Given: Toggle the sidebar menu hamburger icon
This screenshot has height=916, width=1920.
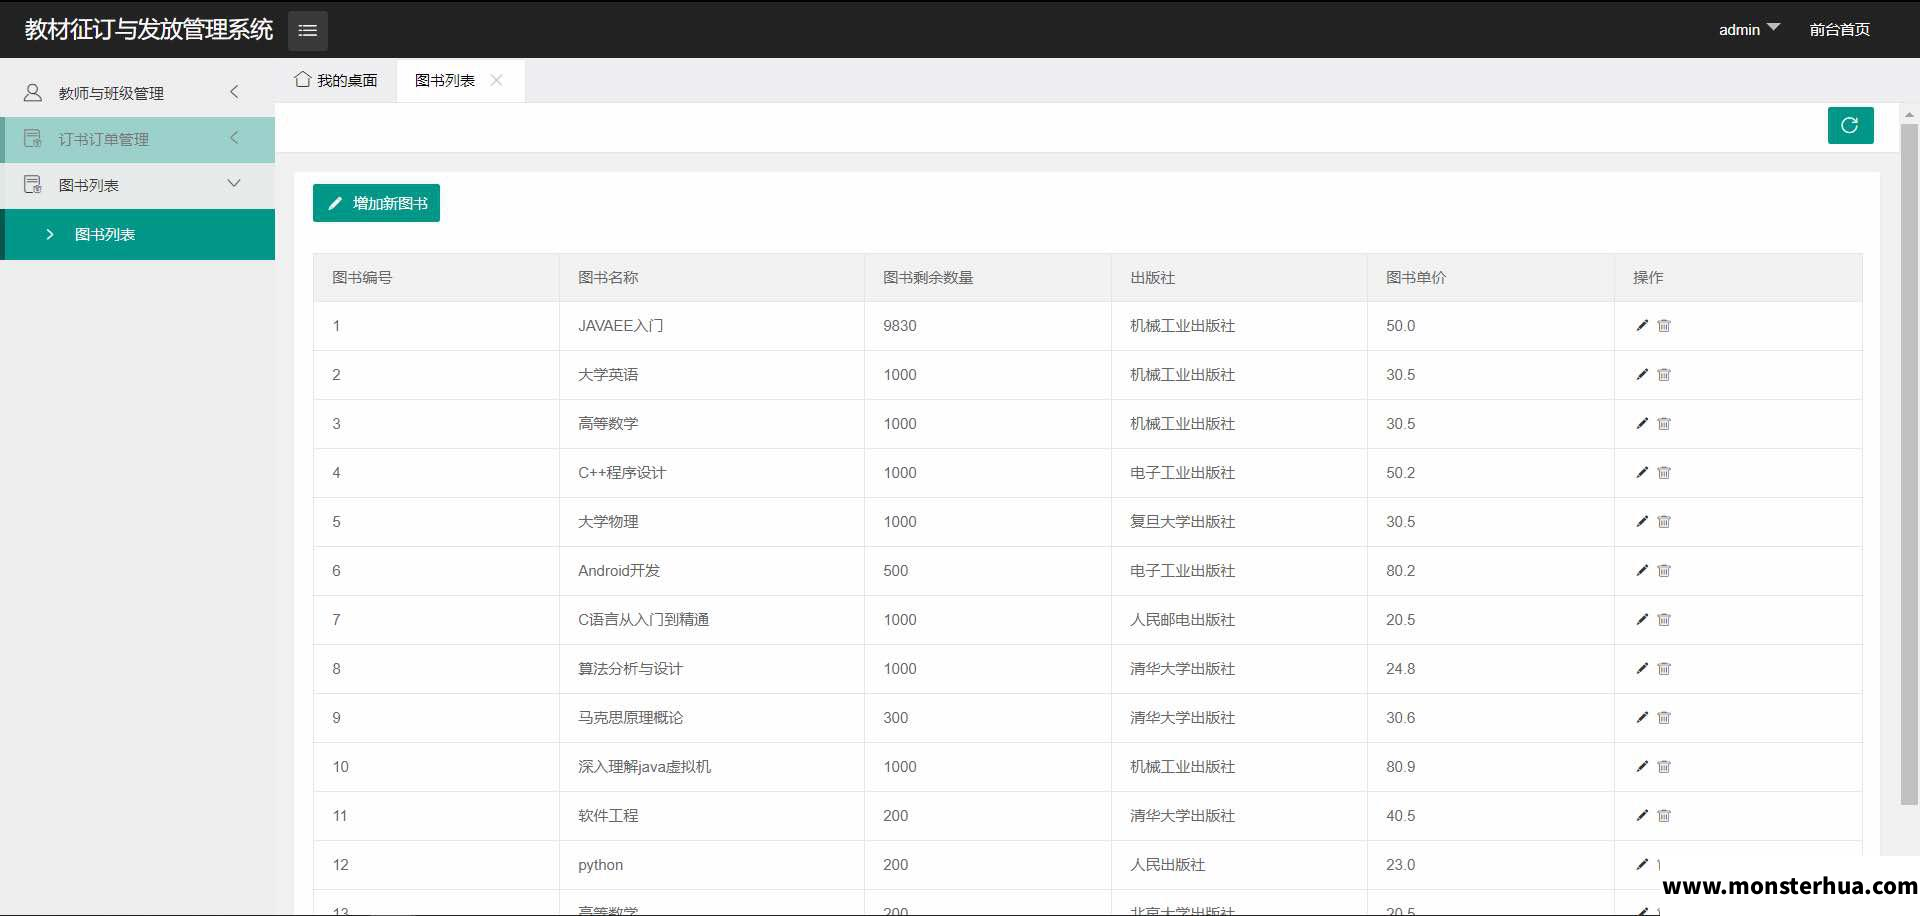Looking at the screenshot, I should (x=308, y=30).
